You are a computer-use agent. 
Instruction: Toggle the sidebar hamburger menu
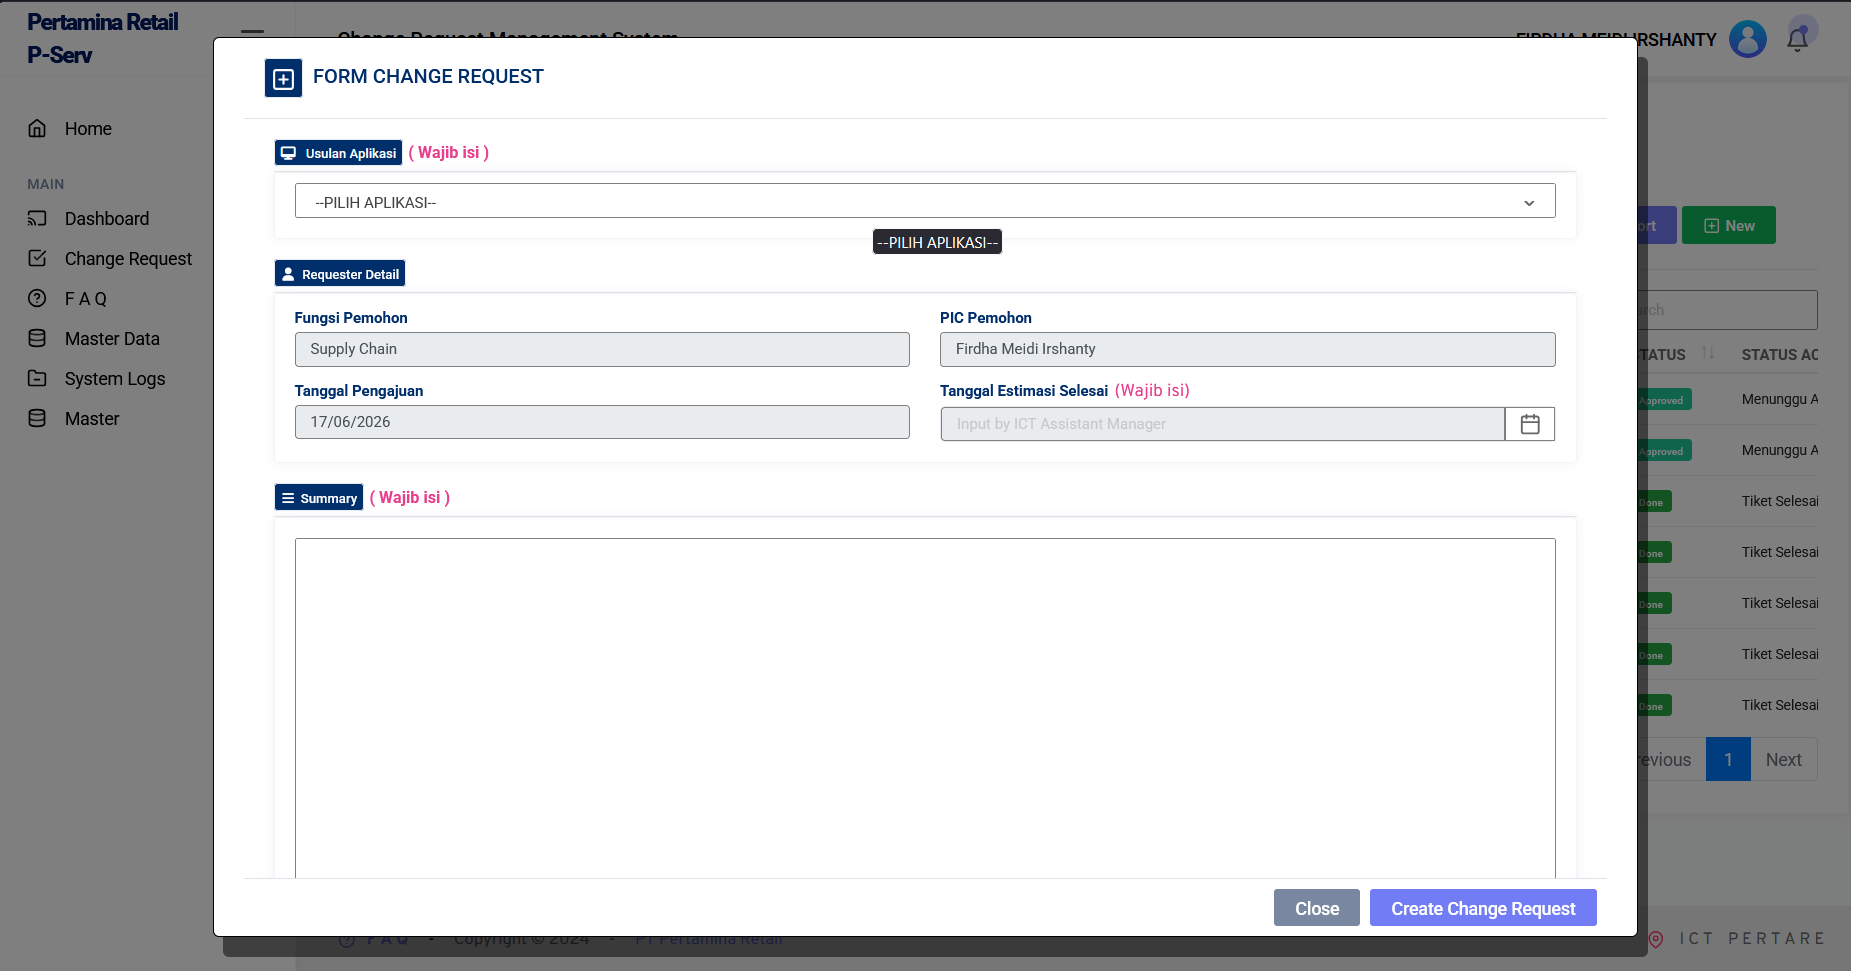pos(252,33)
